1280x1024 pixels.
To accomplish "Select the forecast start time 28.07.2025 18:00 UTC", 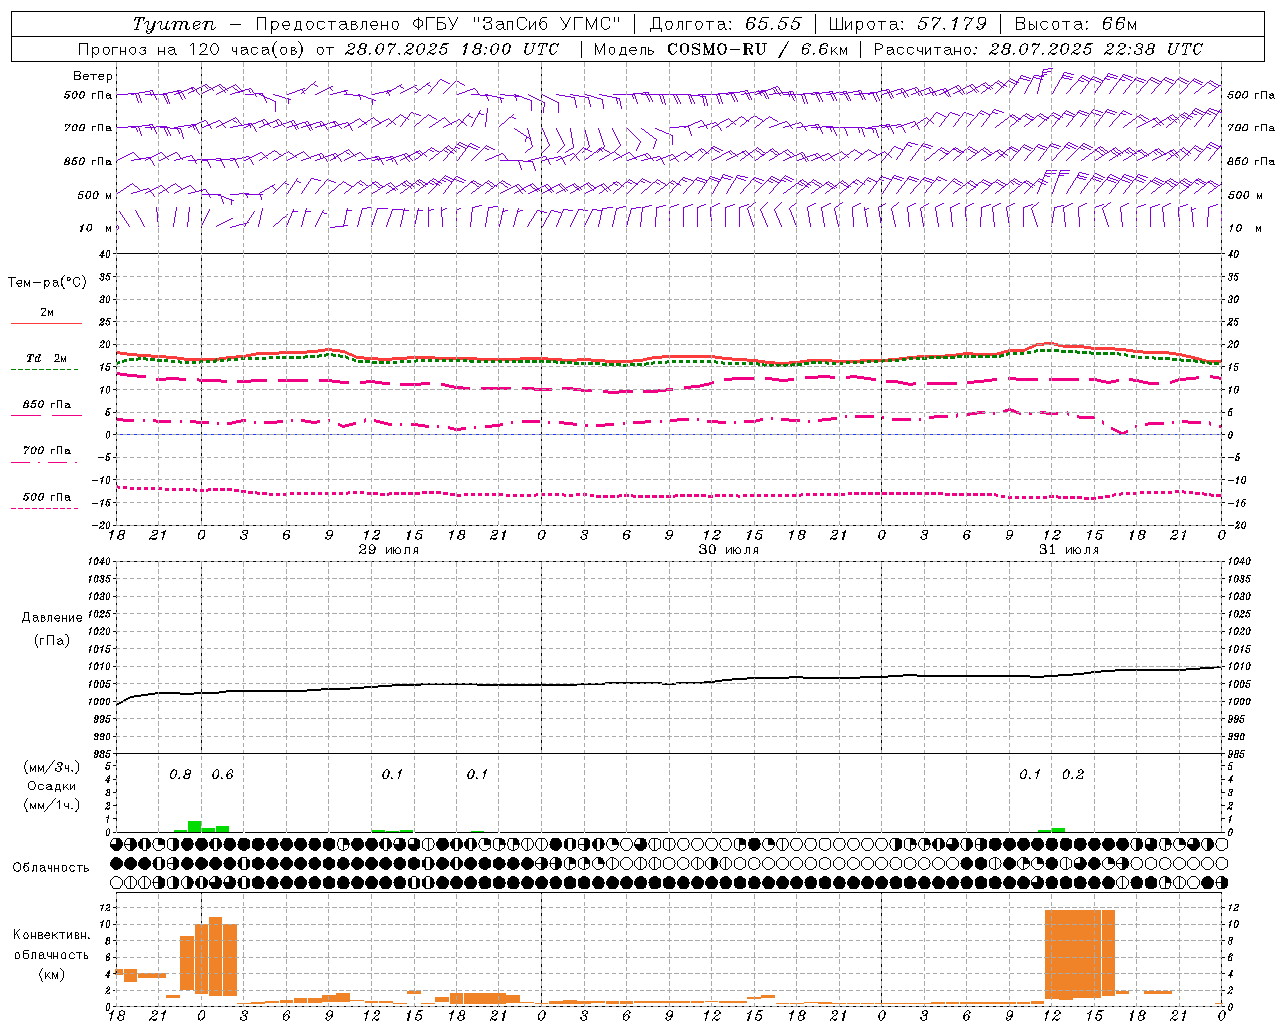I will [452, 49].
